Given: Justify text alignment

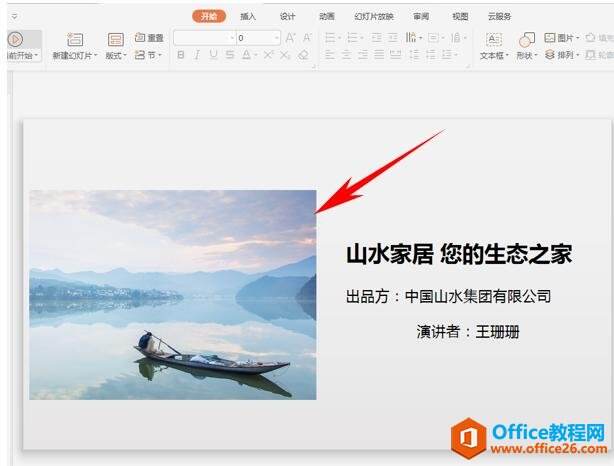Looking at the screenshot, I should [x=379, y=55].
